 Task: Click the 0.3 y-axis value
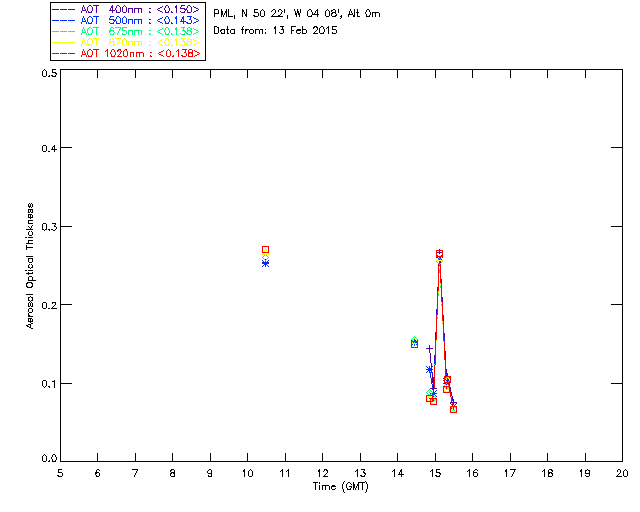tap(49, 227)
